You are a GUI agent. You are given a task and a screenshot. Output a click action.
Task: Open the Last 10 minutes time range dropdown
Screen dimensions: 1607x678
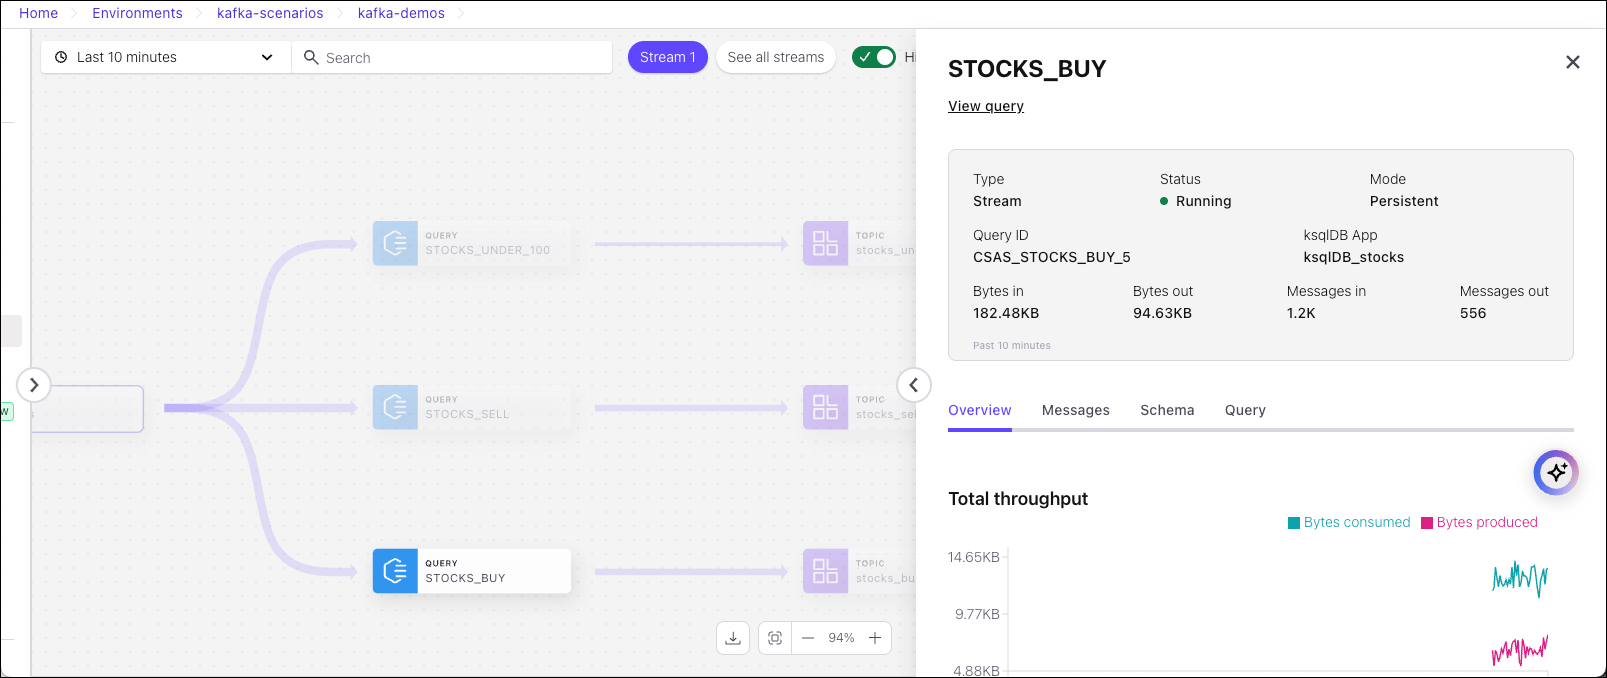[165, 57]
